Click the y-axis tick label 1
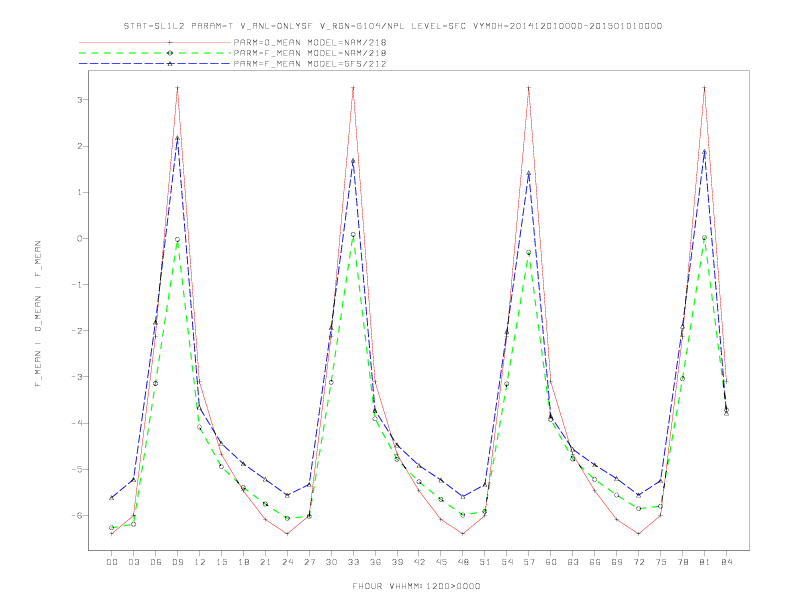The height and width of the screenshot is (612, 792). click(x=79, y=192)
